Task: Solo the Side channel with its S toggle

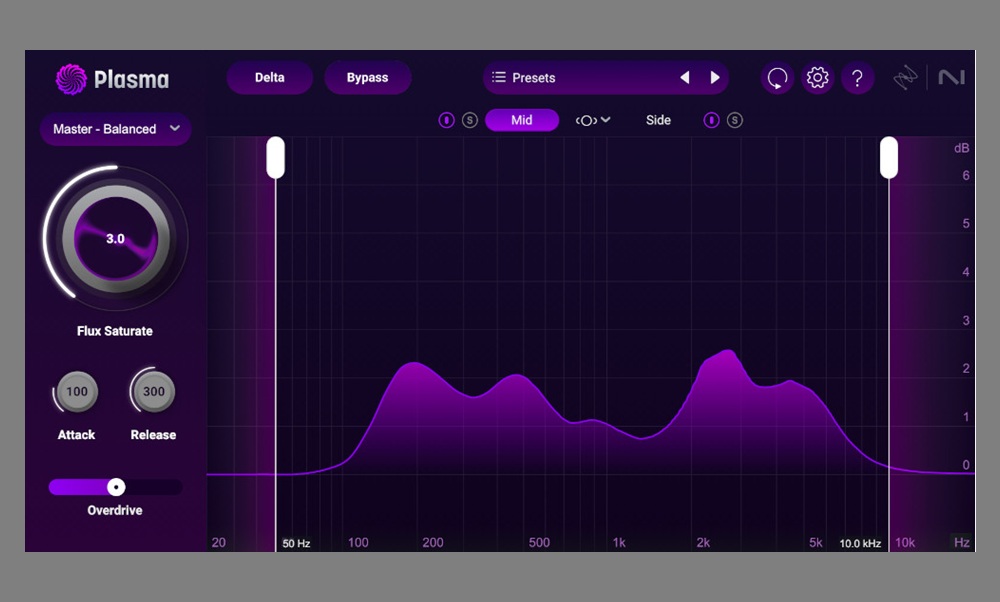Action: pyautogui.click(x=736, y=120)
